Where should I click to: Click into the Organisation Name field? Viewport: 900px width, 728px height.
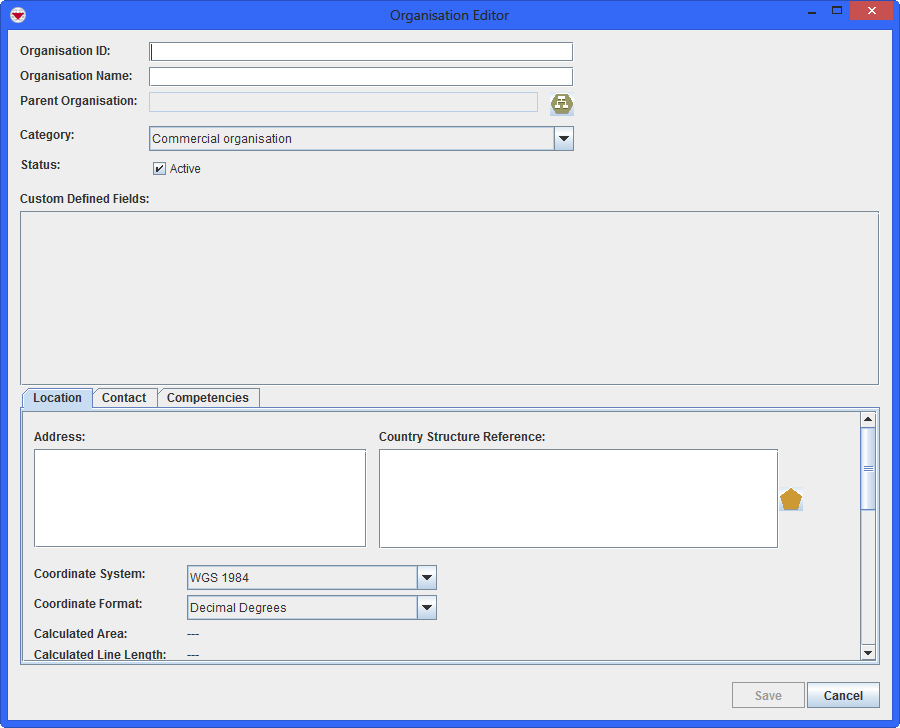tap(361, 77)
